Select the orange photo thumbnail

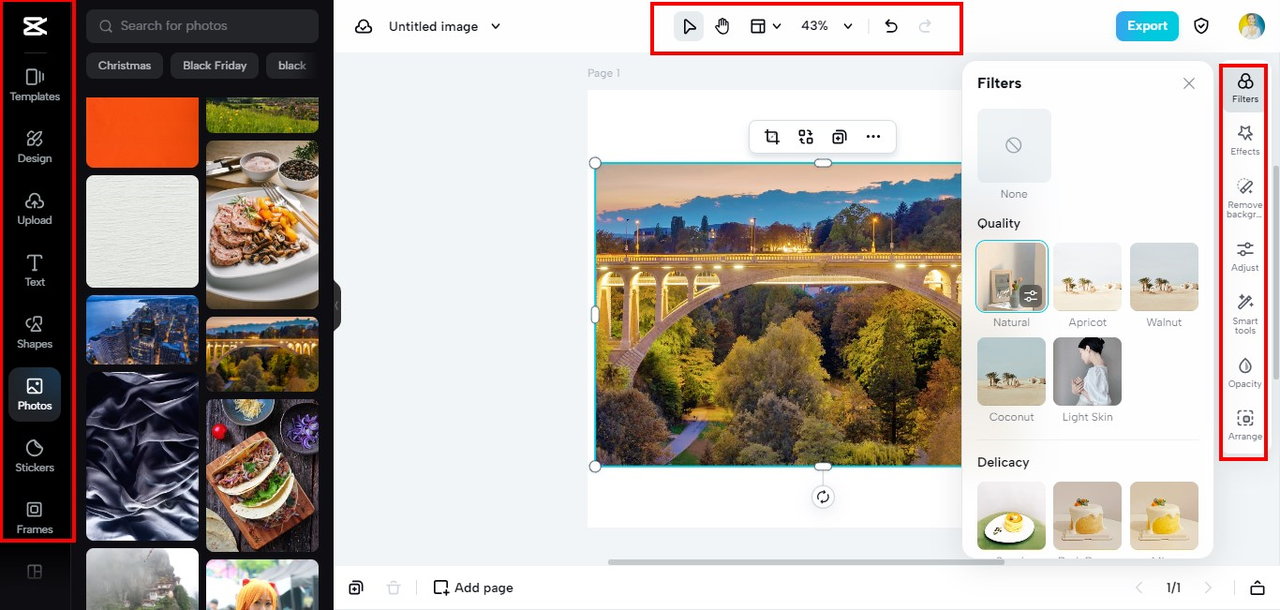point(142,132)
